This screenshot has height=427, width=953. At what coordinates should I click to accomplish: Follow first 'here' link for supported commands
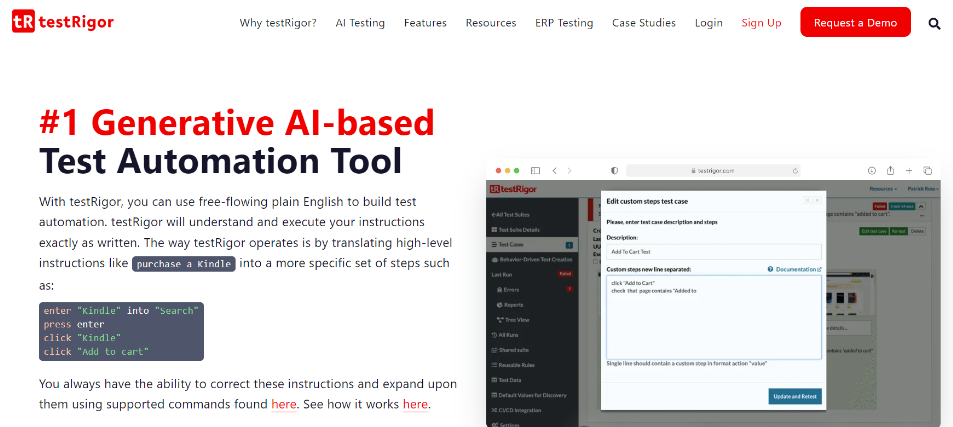(284, 404)
